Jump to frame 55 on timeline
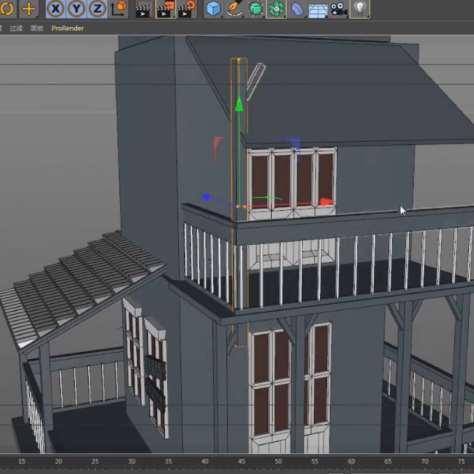This screenshot has width=474, height=474. coord(315,461)
